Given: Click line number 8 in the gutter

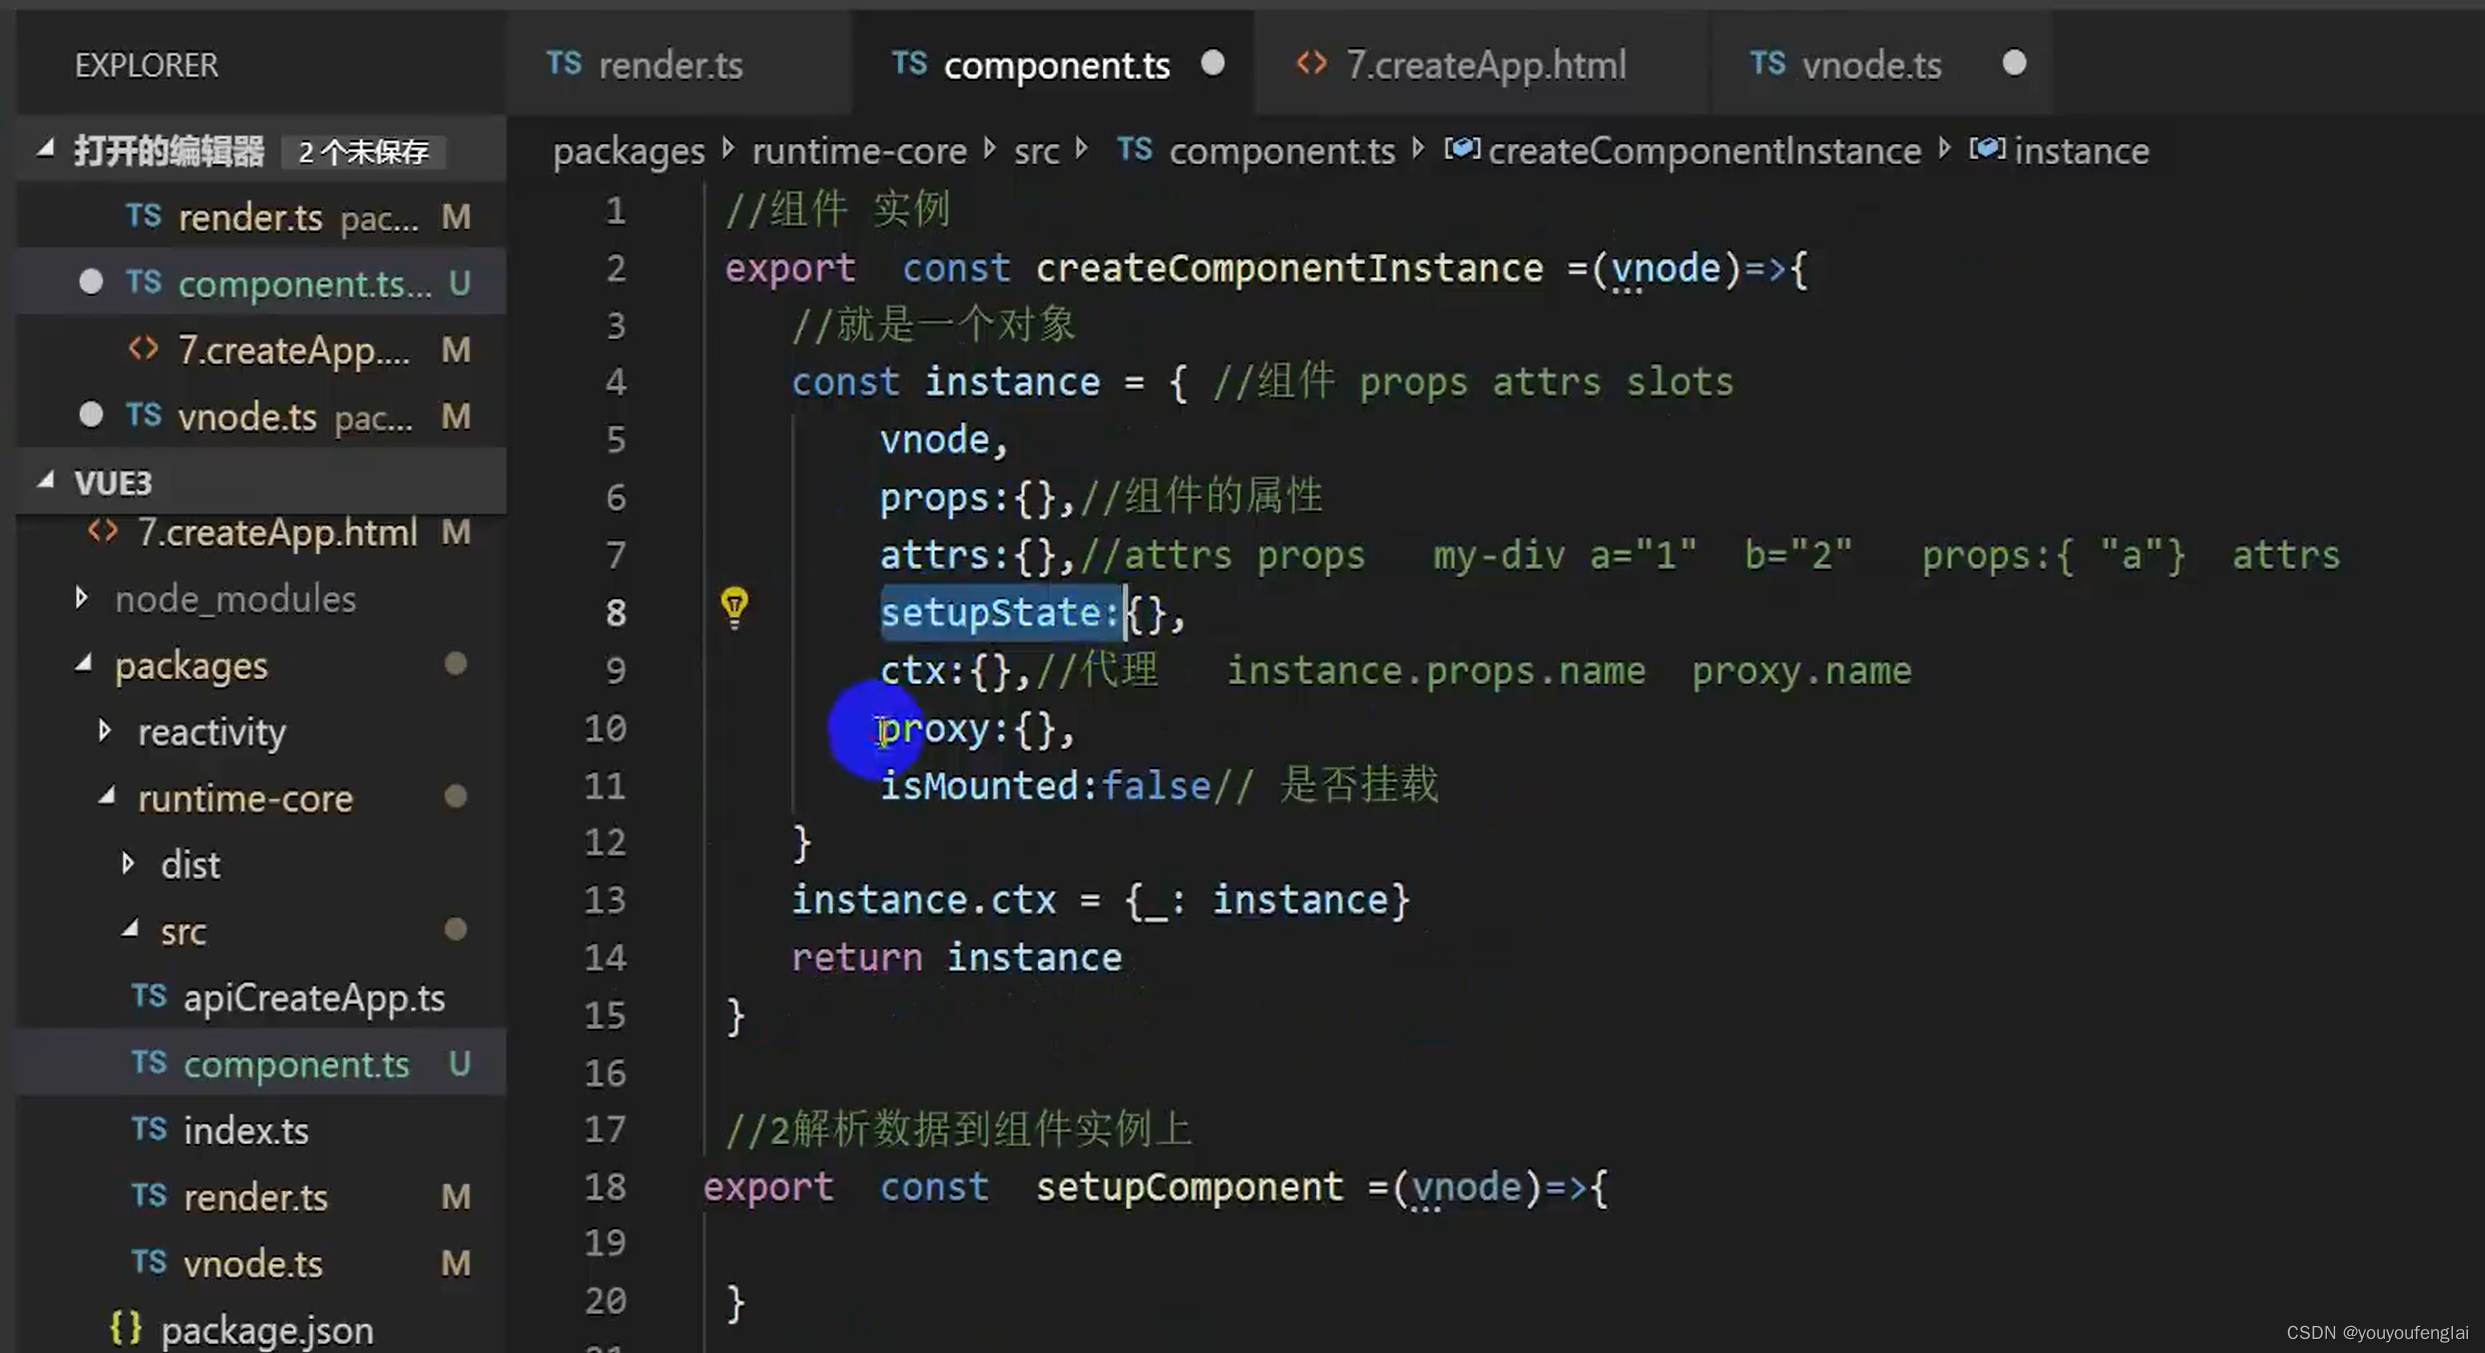Looking at the screenshot, I should point(615,612).
